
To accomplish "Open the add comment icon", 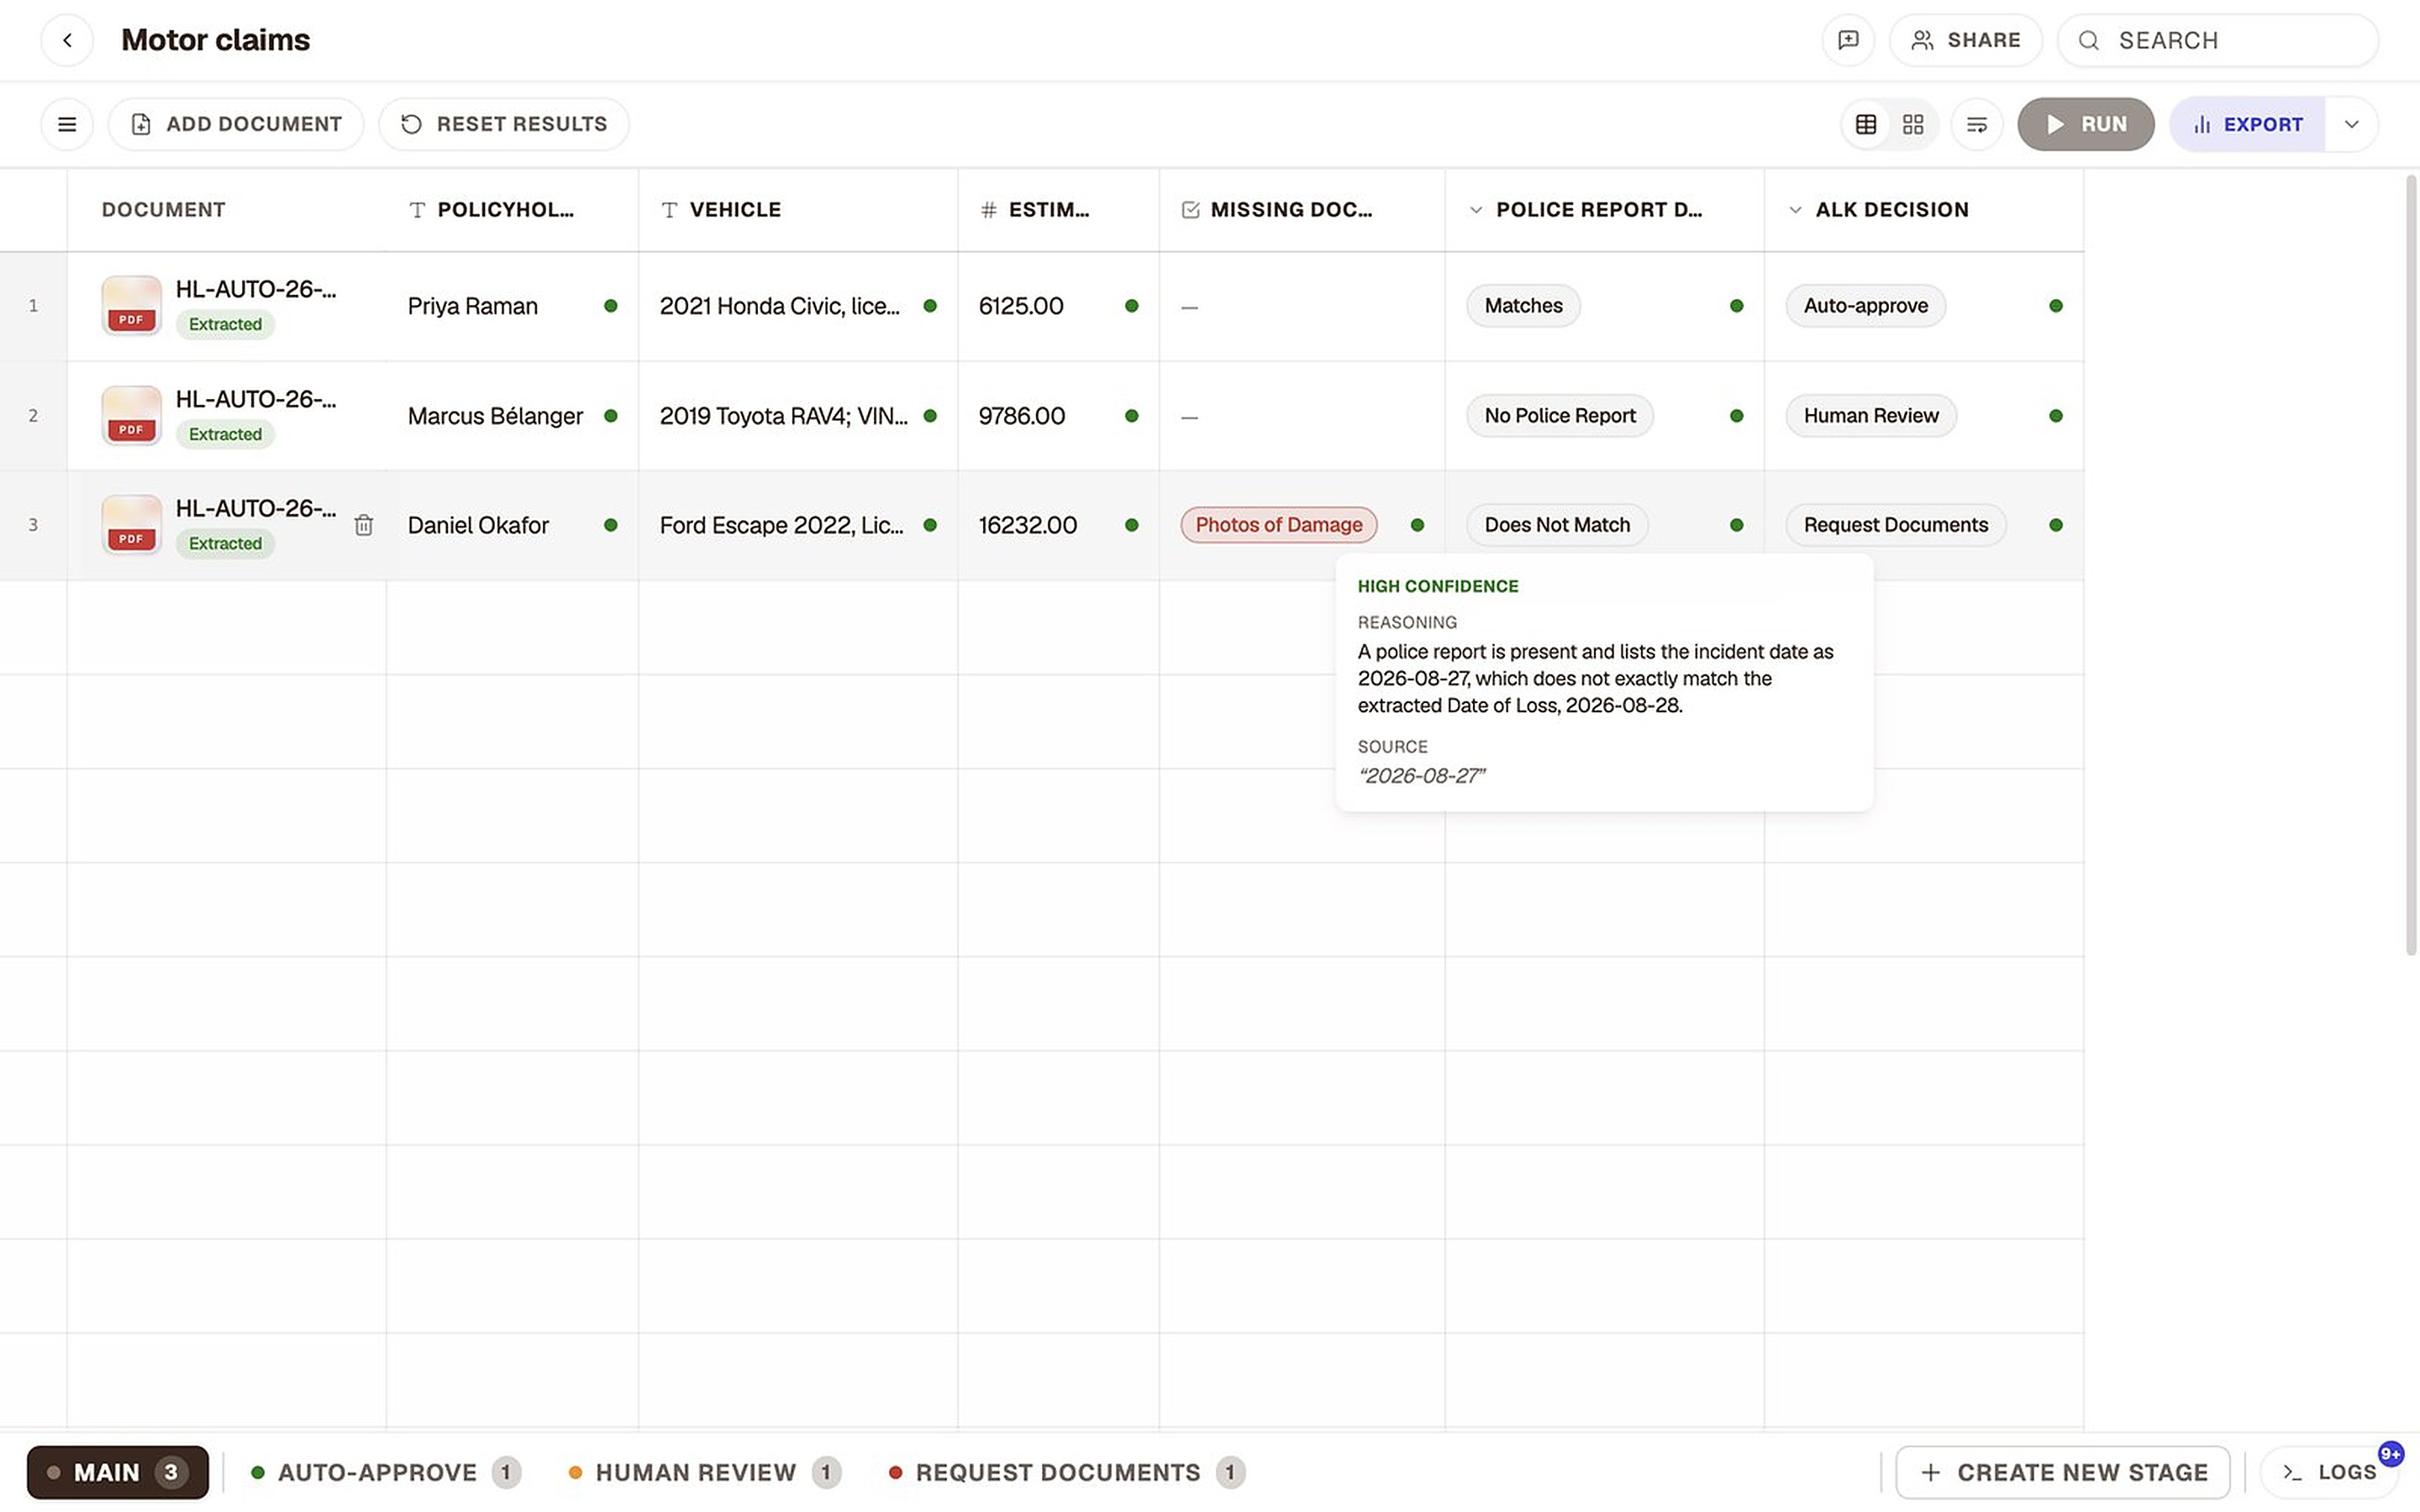I will 1848,40.
